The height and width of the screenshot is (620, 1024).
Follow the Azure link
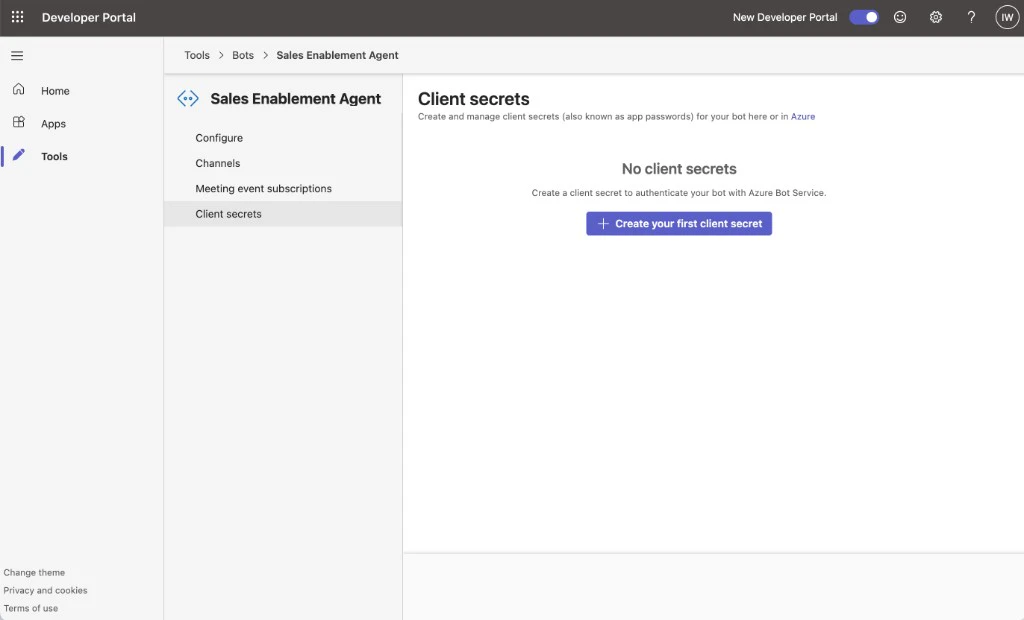[803, 116]
